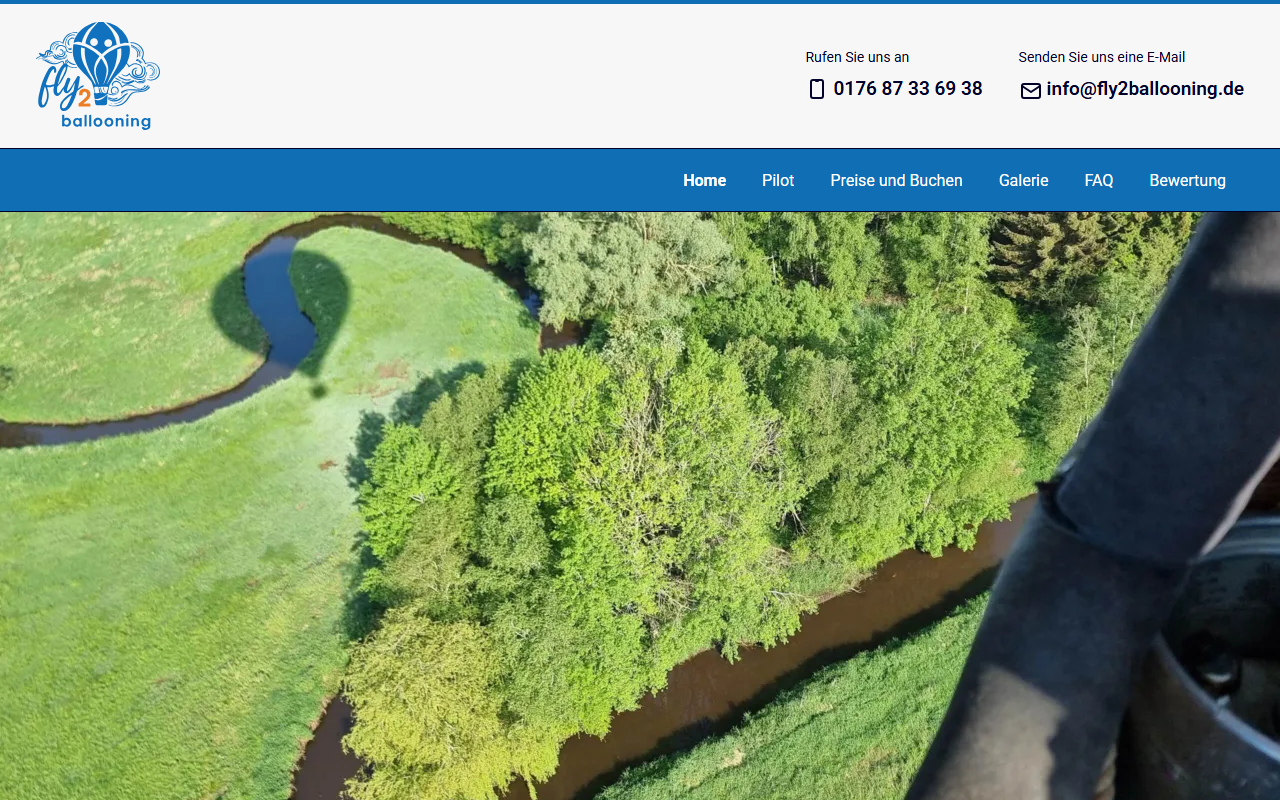Open the FAQ page
This screenshot has height=800, width=1280.
(x=1099, y=181)
